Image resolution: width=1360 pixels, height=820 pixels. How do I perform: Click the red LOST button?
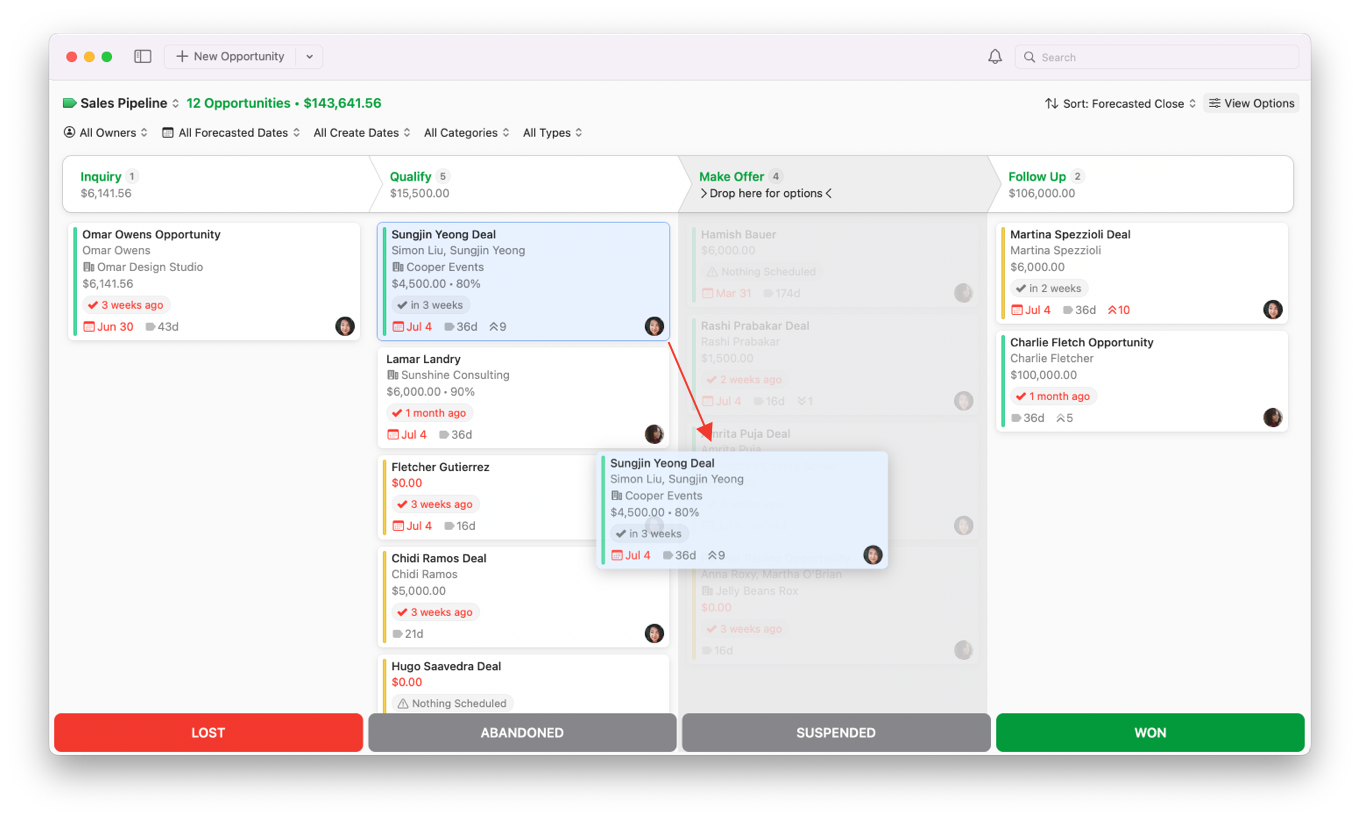tap(208, 733)
